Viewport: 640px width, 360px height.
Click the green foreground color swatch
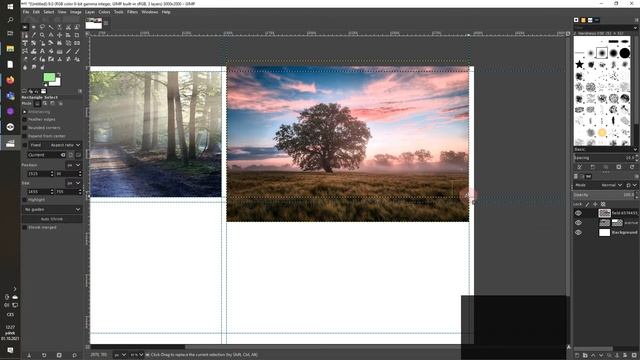(x=49, y=77)
